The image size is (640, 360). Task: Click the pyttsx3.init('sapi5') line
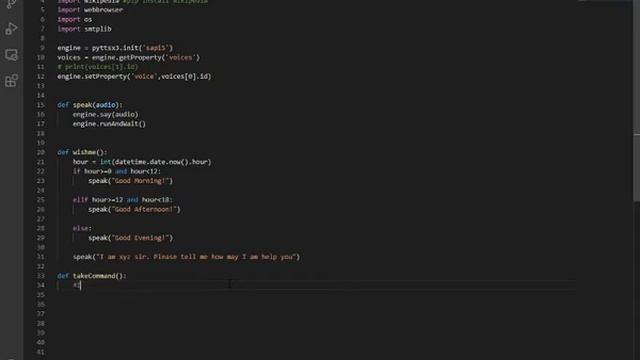115,48
